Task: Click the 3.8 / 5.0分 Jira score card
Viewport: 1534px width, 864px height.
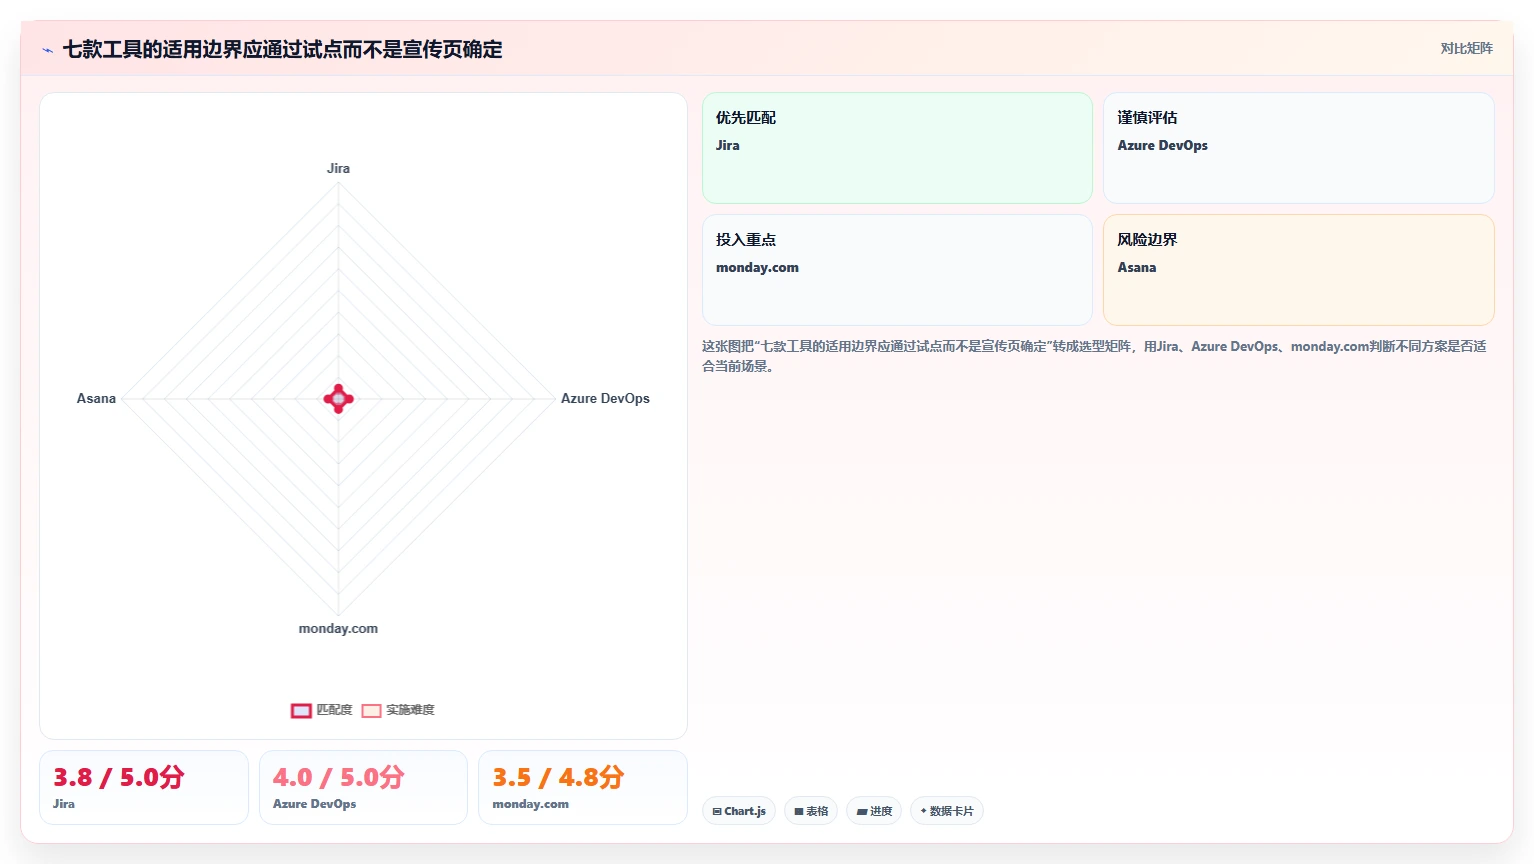Action: pyautogui.click(x=144, y=788)
